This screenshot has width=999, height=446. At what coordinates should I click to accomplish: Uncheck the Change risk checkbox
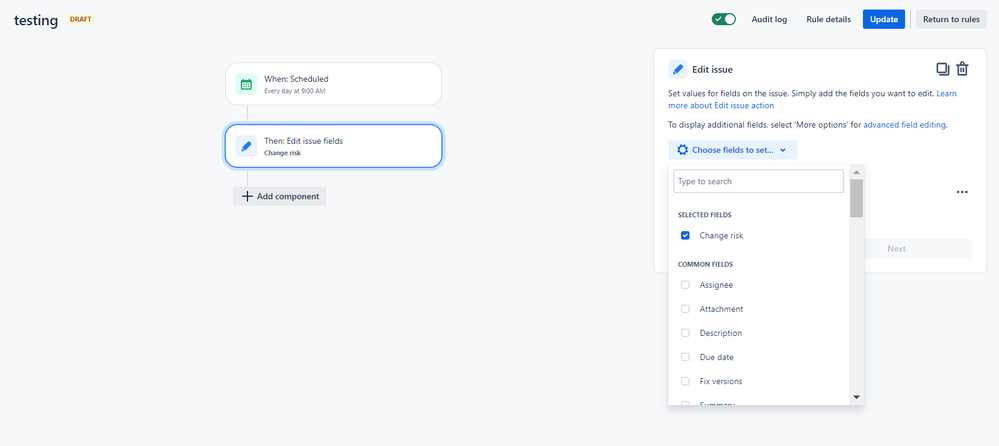(685, 236)
